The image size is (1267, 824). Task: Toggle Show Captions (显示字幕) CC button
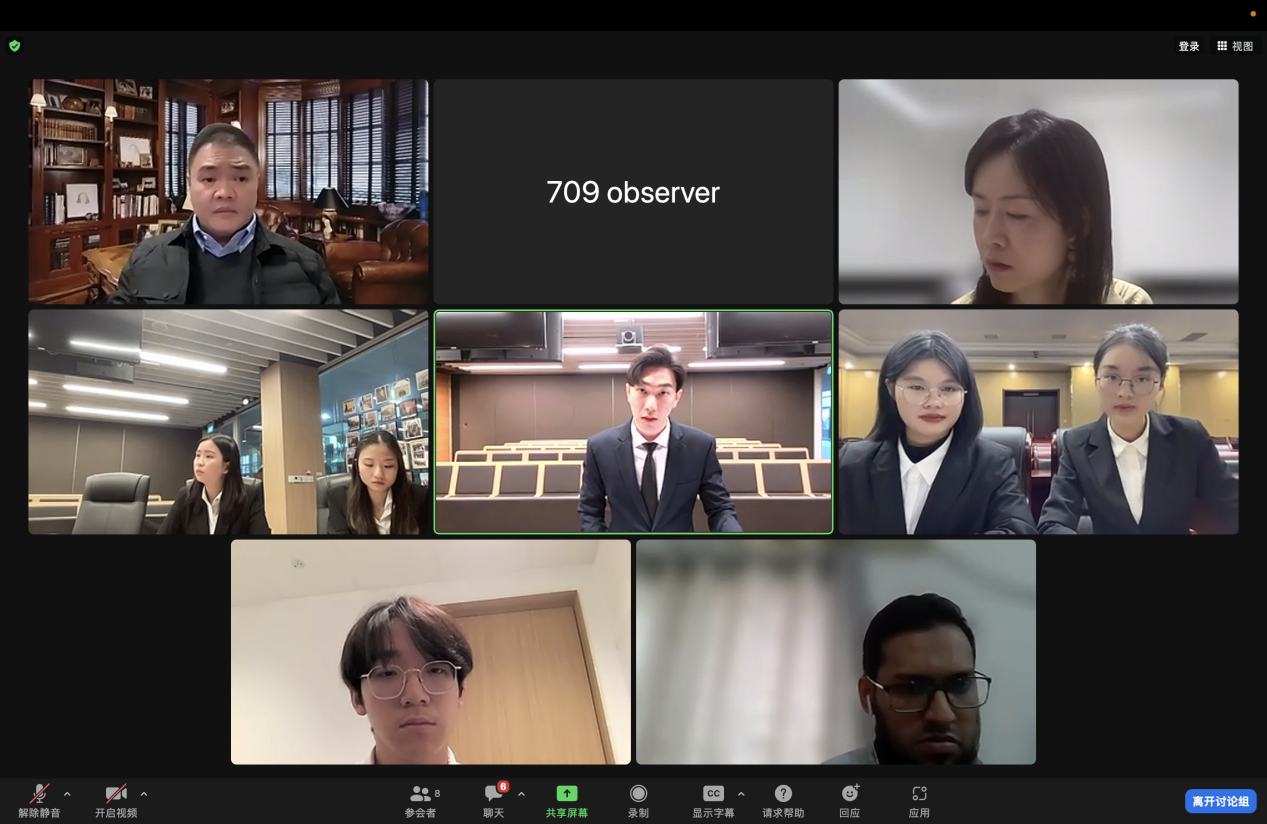coord(713,794)
